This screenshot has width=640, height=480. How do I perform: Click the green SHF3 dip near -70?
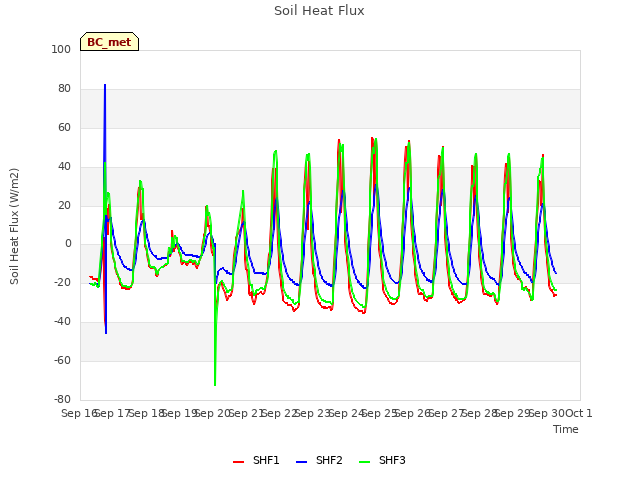(x=215, y=384)
